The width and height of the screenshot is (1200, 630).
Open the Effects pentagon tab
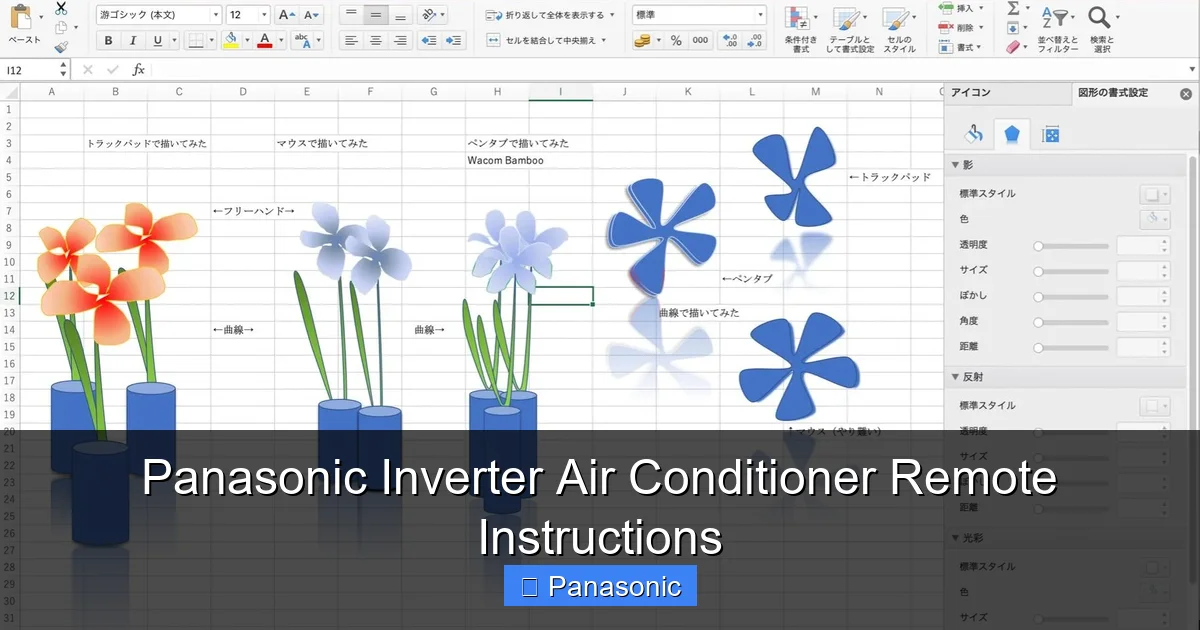pyautogui.click(x=1012, y=134)
